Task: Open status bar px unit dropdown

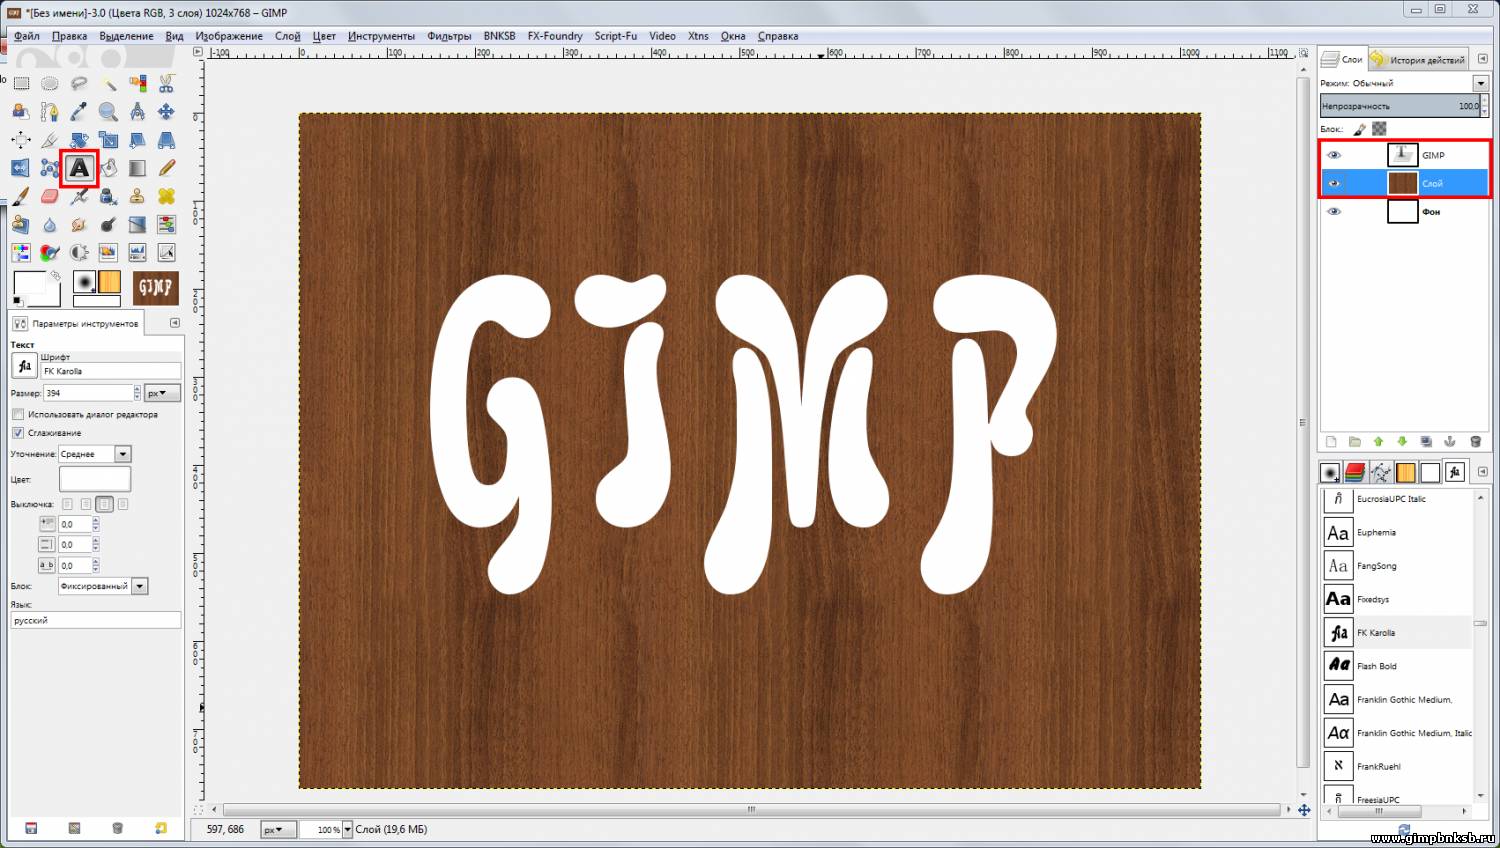Action: click(x=278, y=829)
